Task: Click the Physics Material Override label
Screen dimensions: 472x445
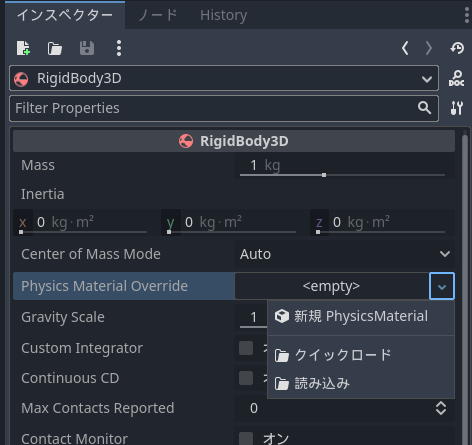Action: tap(104, 286)
